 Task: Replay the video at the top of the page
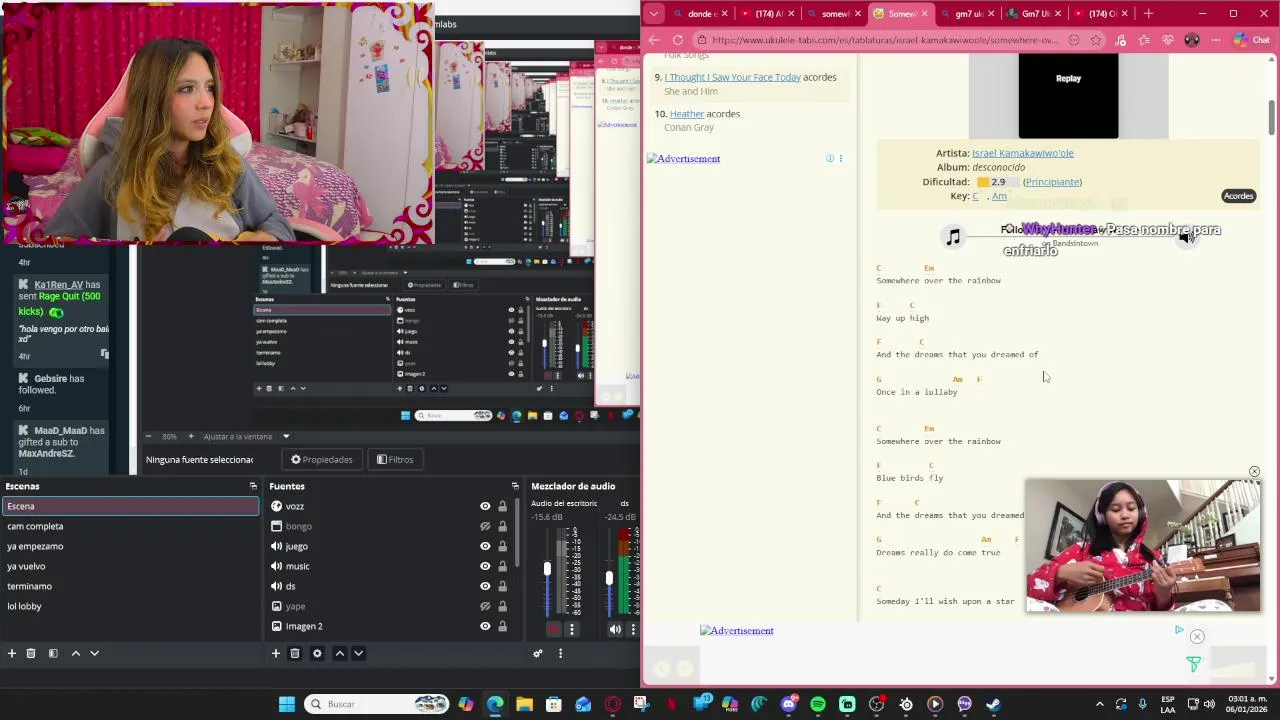pos(1068,78)
